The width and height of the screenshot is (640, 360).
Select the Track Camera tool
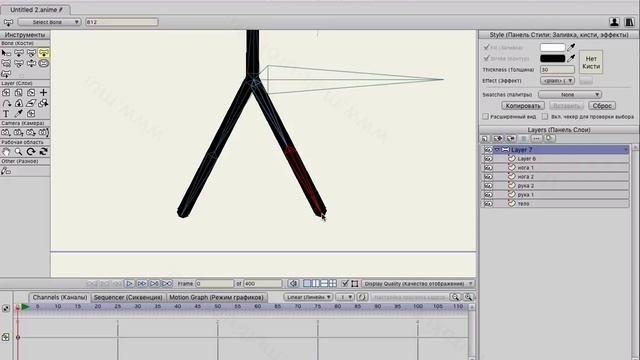point(6,133)
